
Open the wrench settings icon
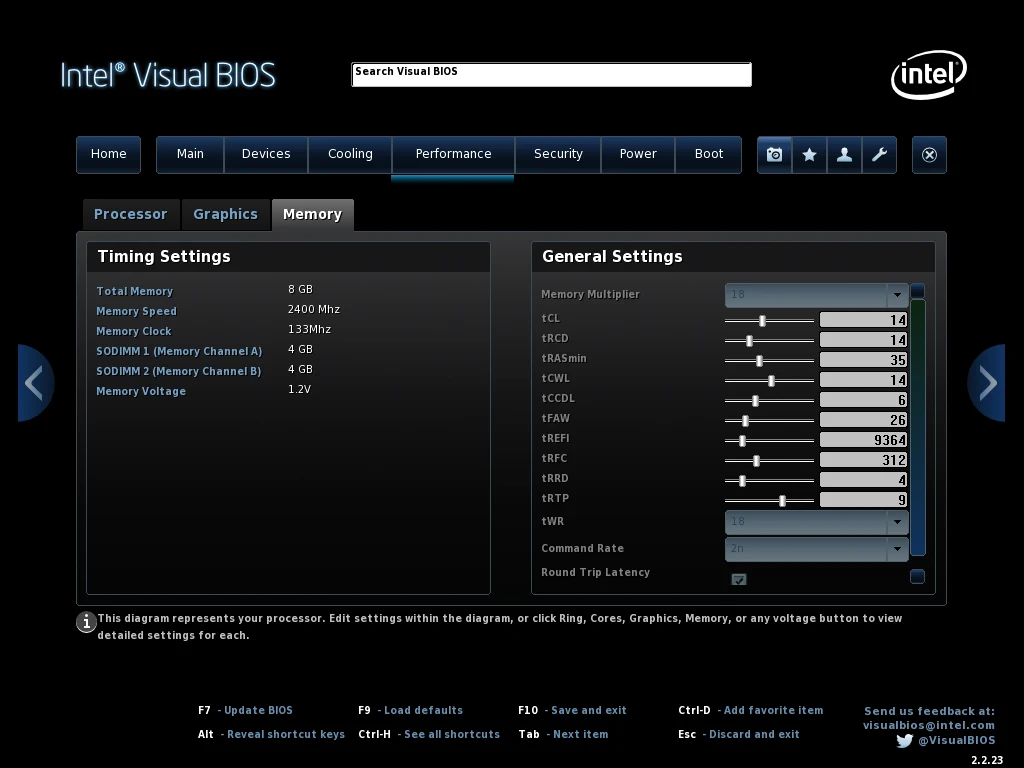(879, 155)
